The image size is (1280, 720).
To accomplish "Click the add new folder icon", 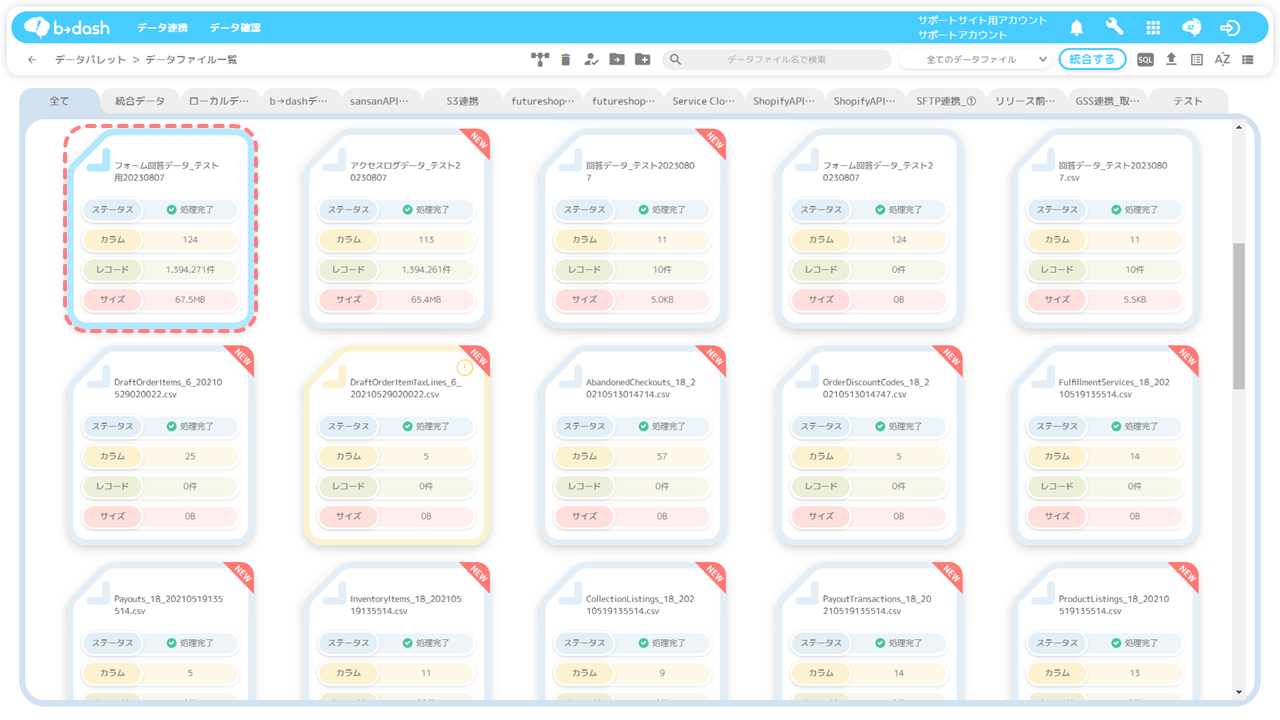I will point(642,60).
